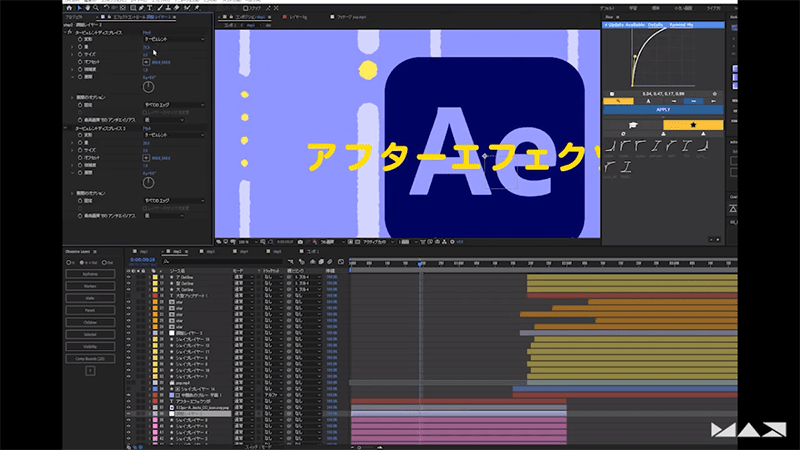Viewport: 800px width, 450px height.
Task: Select the Selection arrow tool
Action: (79, 8)
